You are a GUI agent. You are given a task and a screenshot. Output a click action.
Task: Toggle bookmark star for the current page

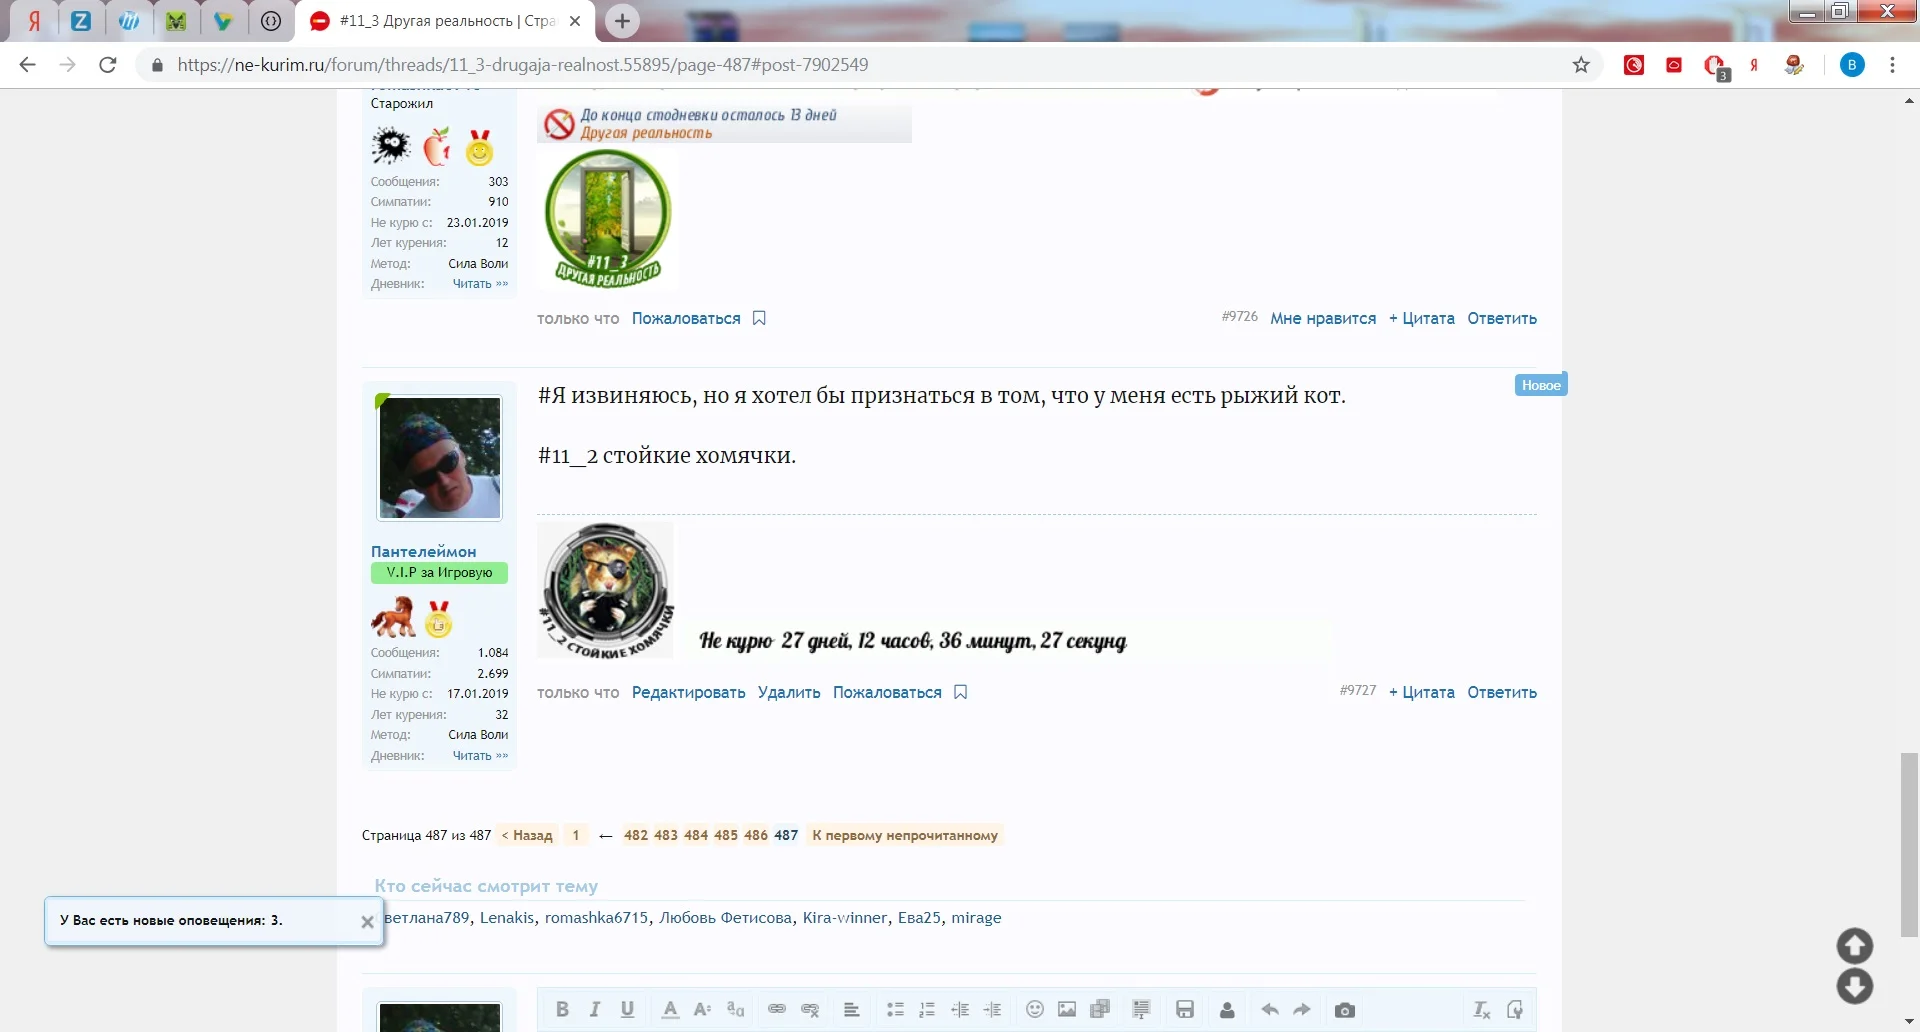(1580, 64)
